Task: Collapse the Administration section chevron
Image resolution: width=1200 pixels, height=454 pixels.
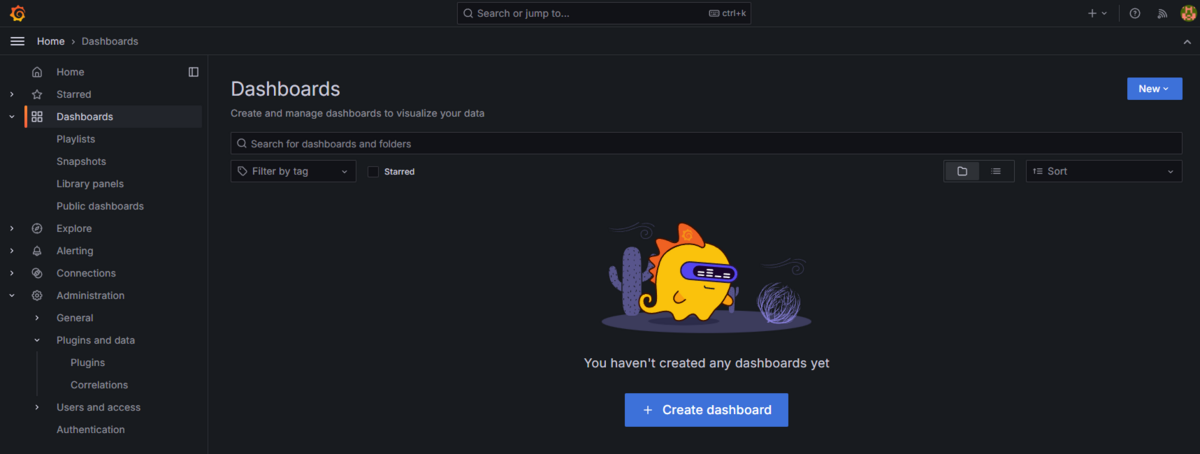Action: click(12, 296)
